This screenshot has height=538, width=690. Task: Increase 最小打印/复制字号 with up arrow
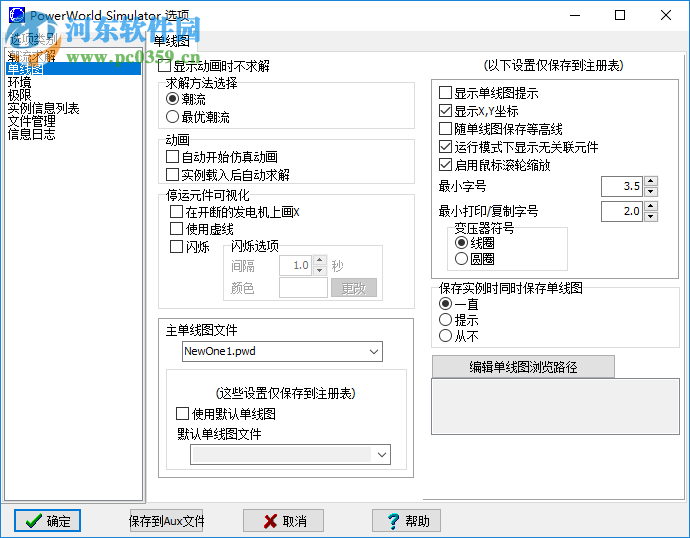pyautogui.click(x=651, y=206)
